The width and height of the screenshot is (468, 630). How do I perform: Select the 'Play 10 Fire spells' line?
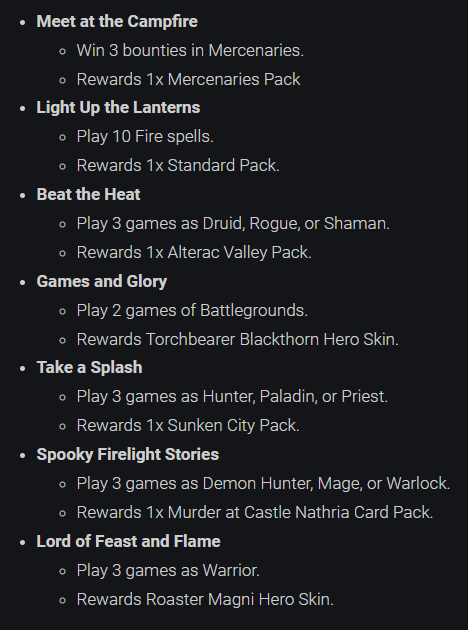coord(145,137)
